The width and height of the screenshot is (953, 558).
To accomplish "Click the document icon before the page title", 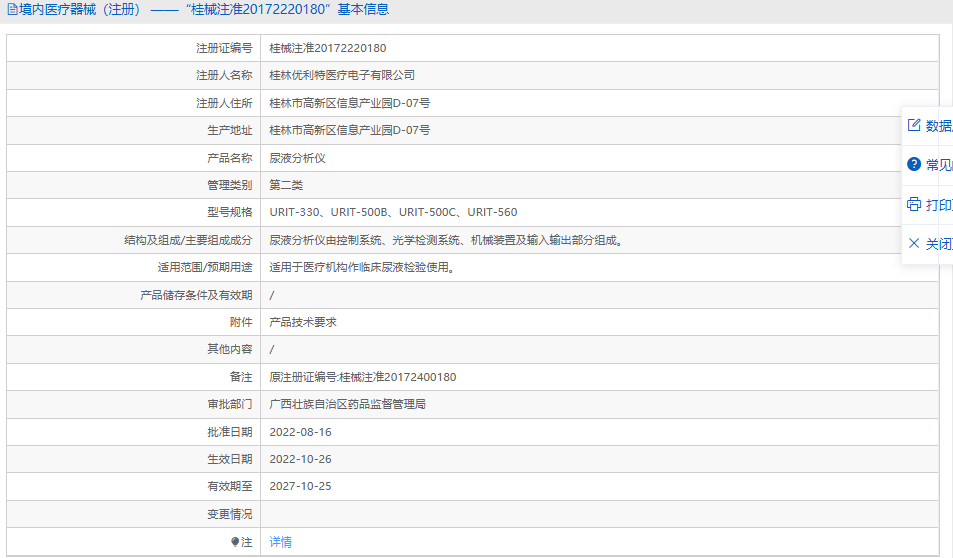I will coord(12,10).
